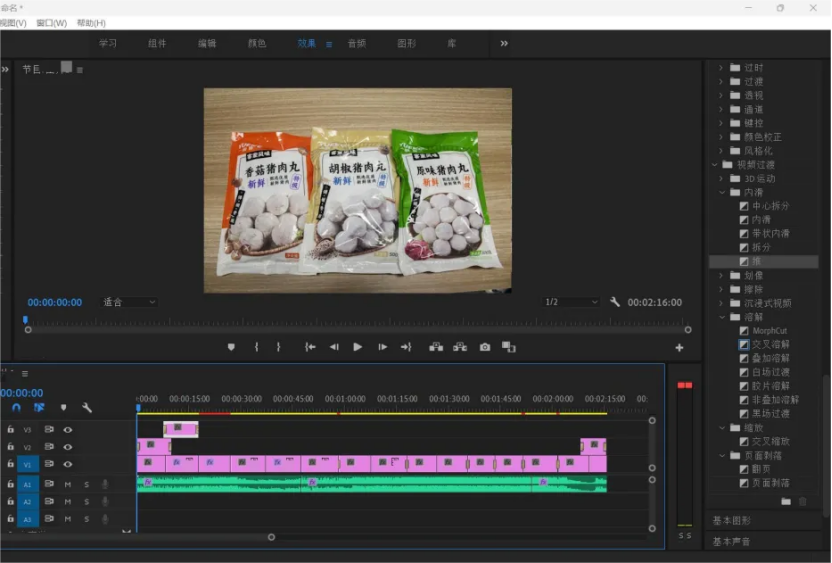Open the 适合 zoom level dropdown
The width and height of the screenshot is (832, 563).
[x=130, y=302]
